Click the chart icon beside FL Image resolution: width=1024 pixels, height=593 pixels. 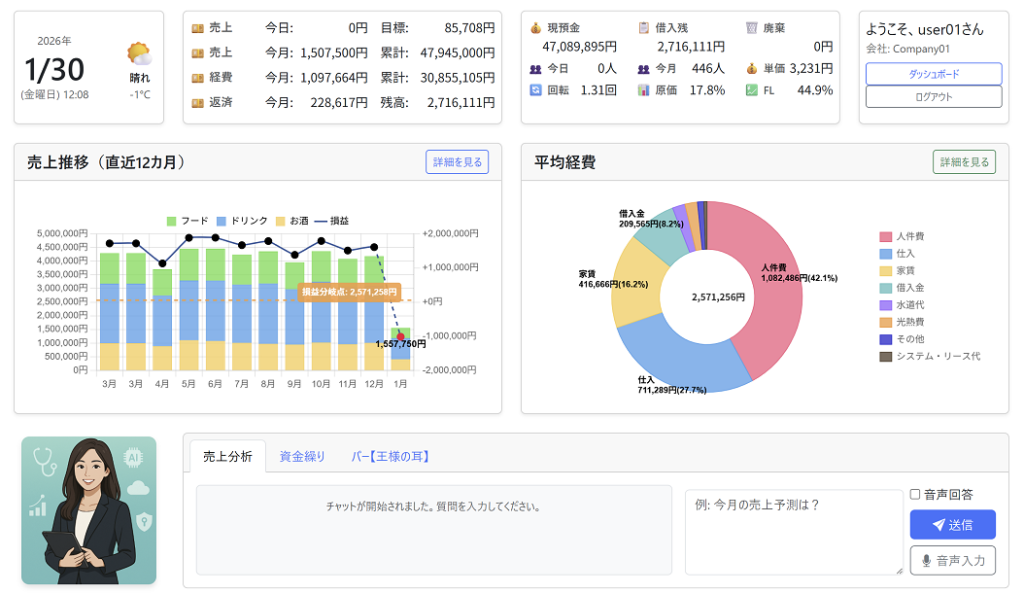(752, 90)
